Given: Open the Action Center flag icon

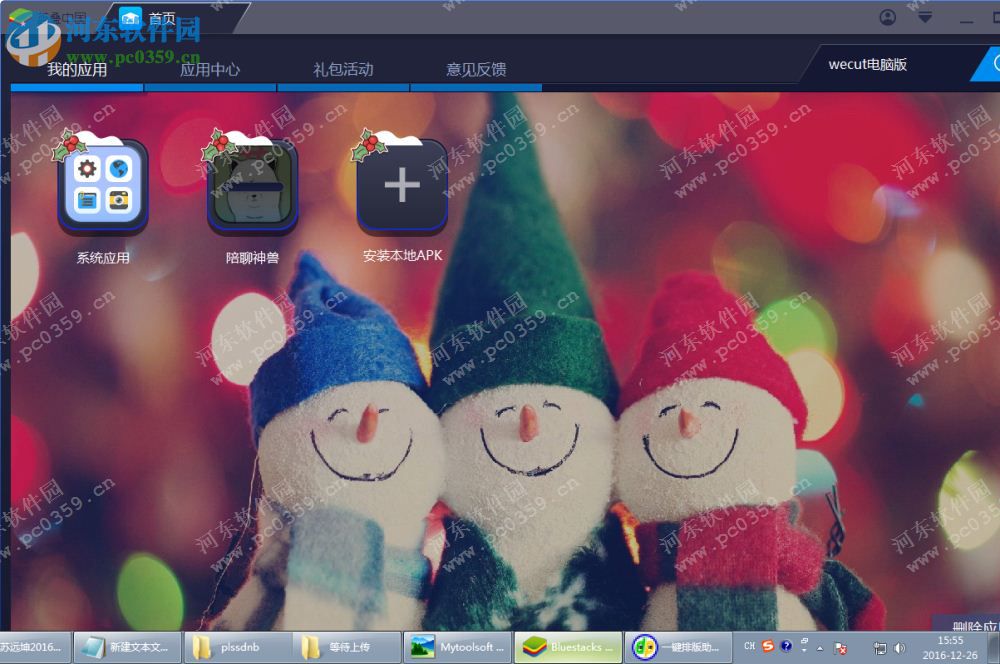Looking at the screenshot, I should (841, 648).
